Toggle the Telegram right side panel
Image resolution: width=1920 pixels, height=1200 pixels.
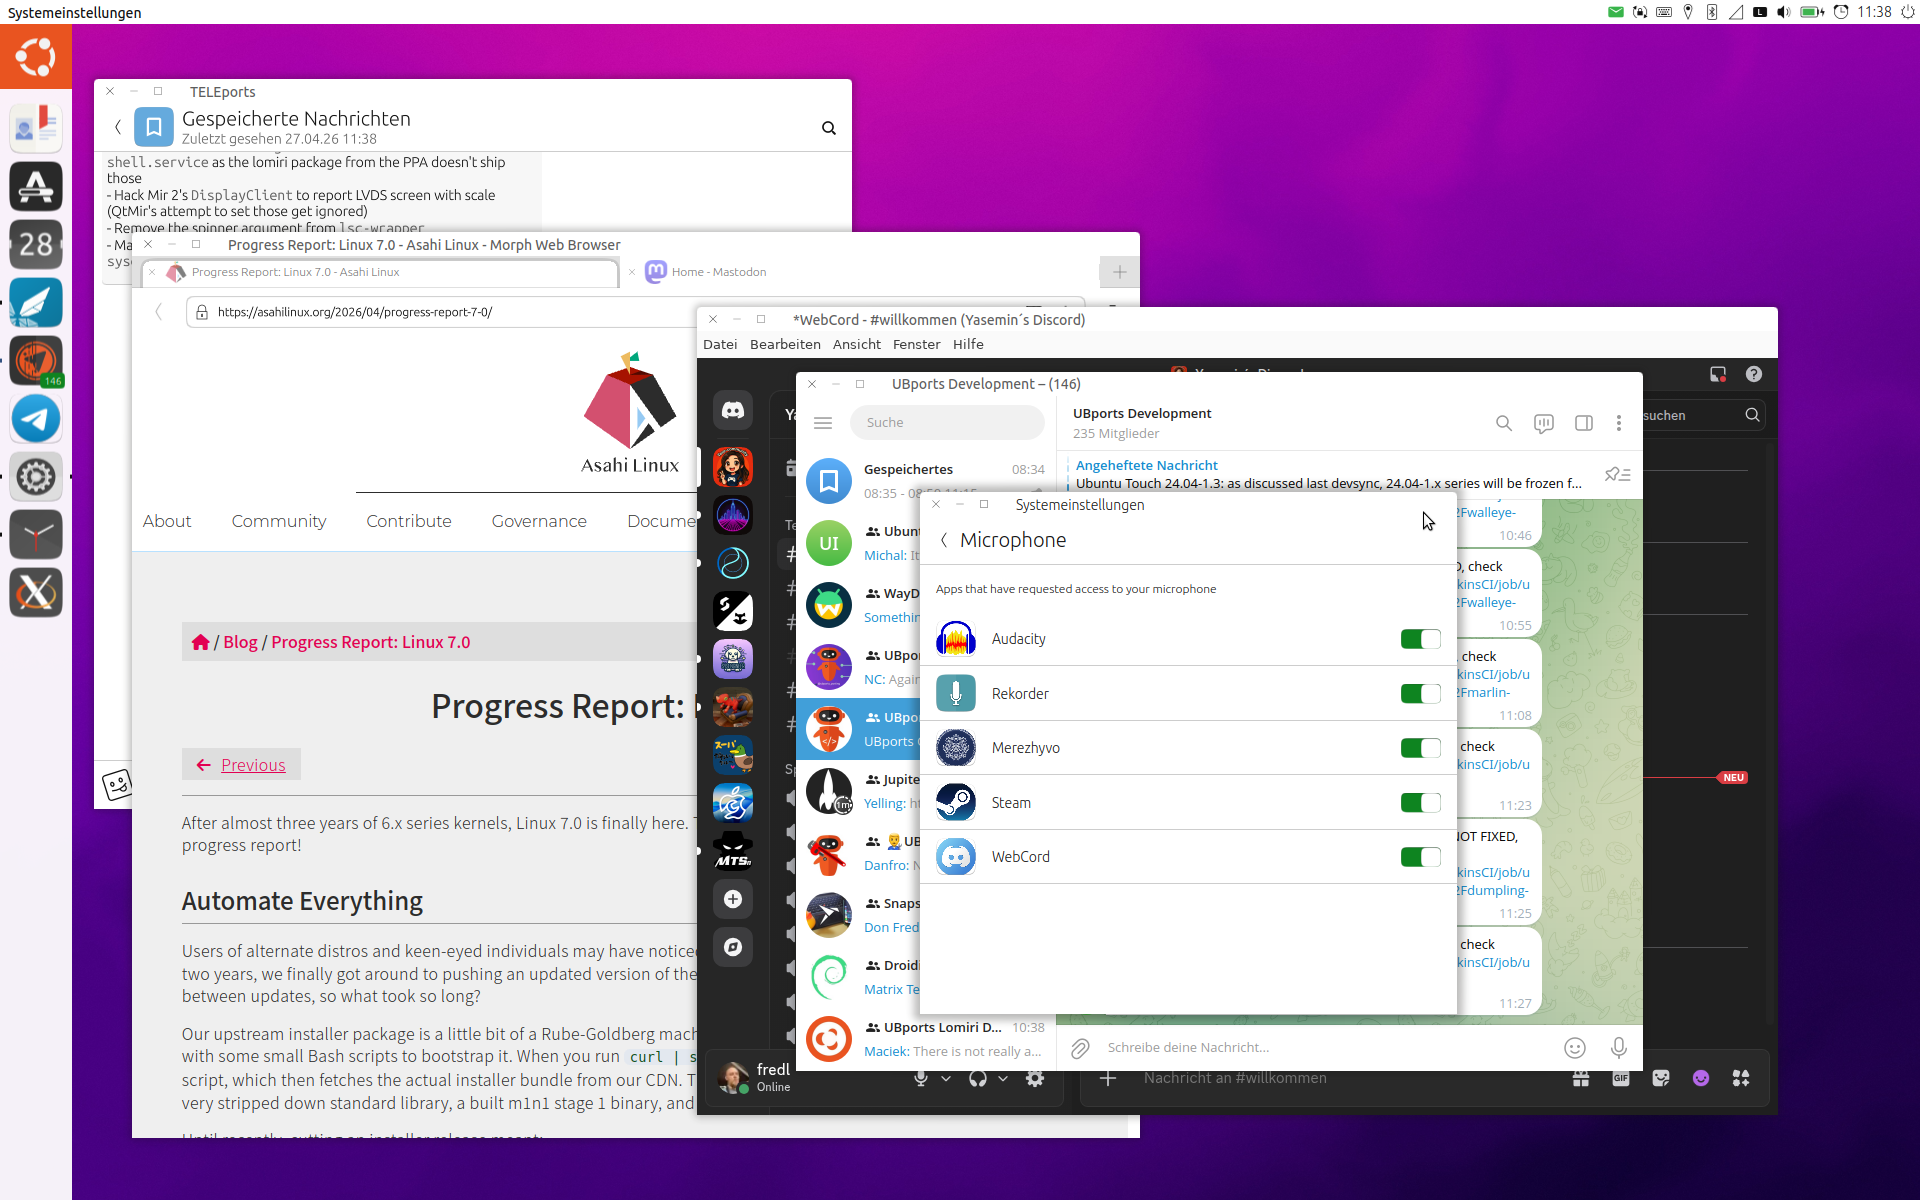(x=1583, y=423)
